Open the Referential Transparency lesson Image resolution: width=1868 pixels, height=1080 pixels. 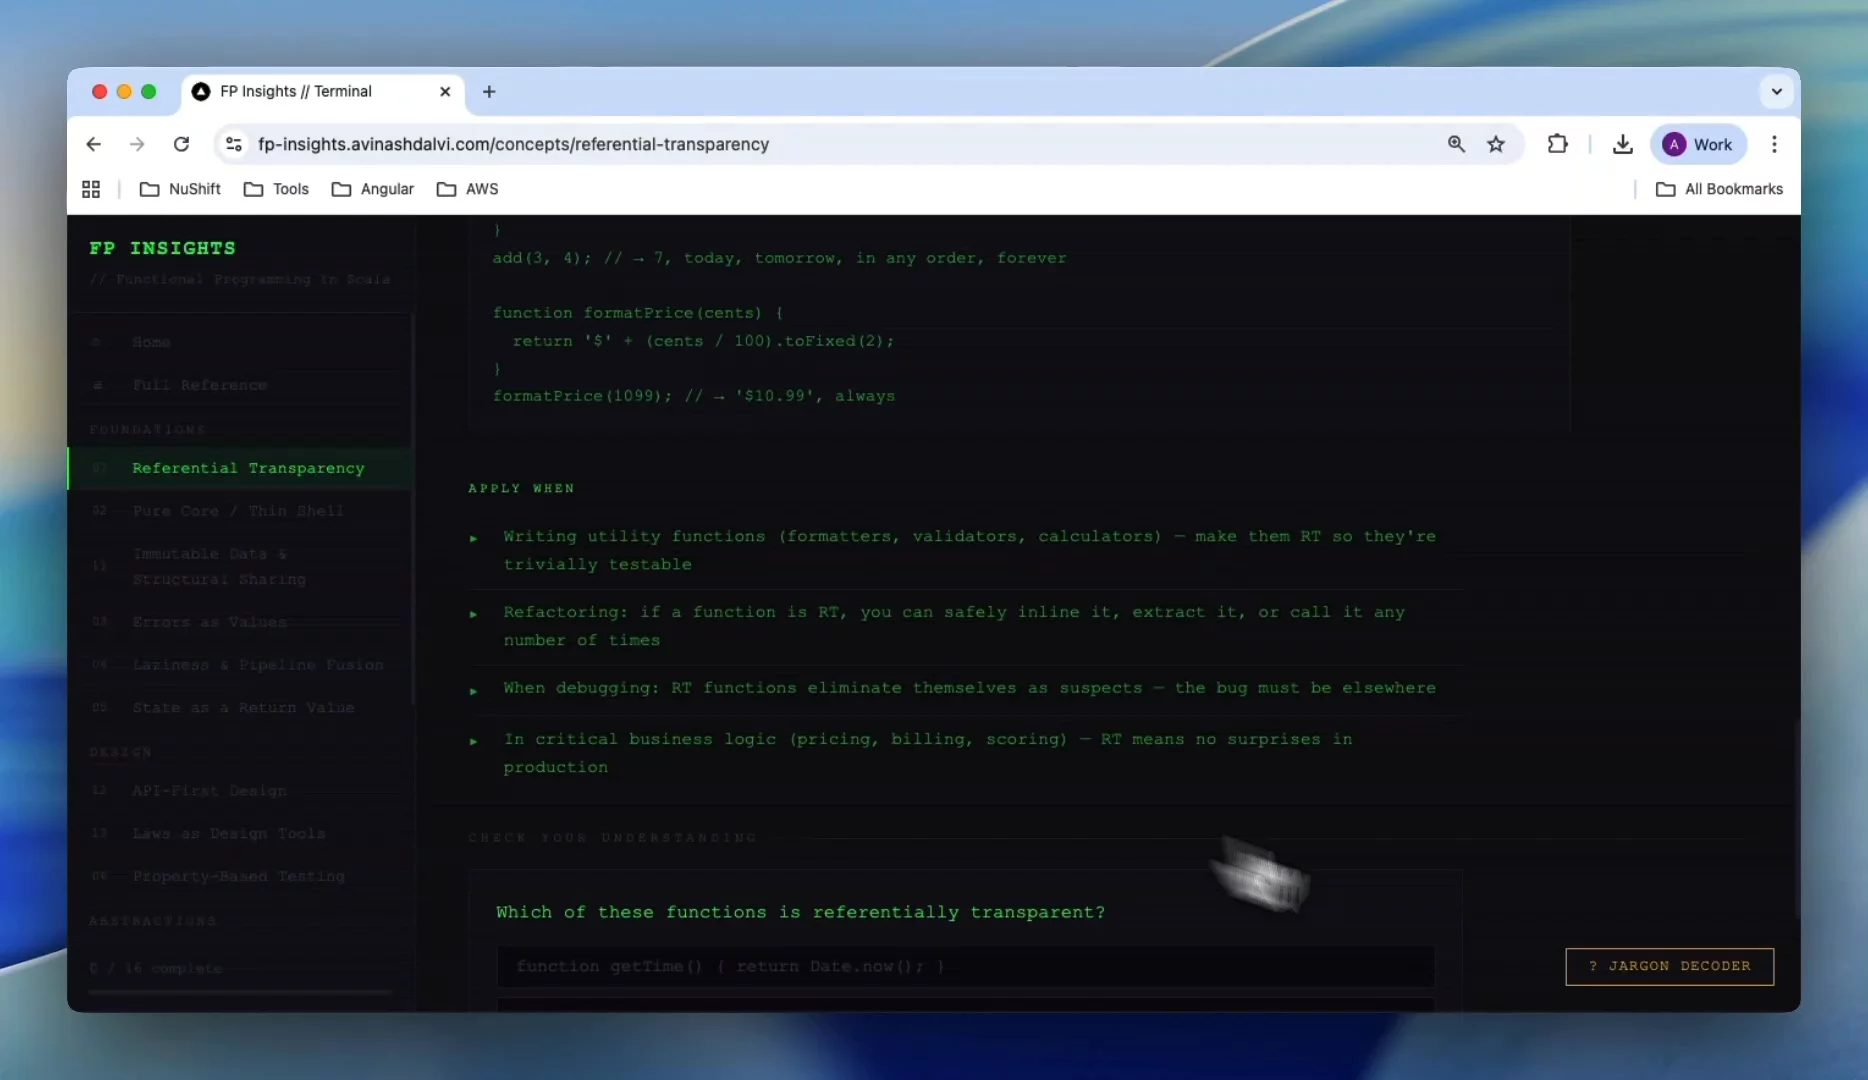pyautogui.click(x=248, y=467)
